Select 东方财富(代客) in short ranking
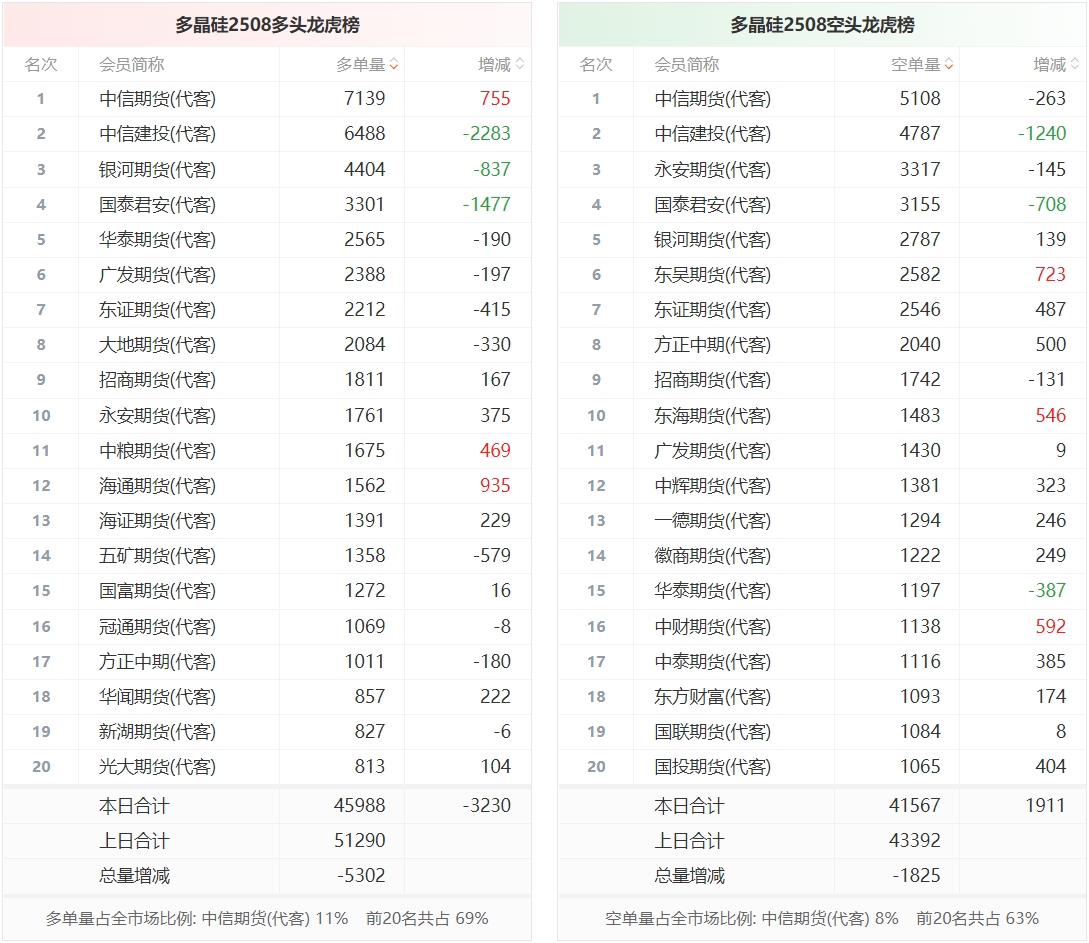This screenshot has height=943, width=1089. point(713,696)
